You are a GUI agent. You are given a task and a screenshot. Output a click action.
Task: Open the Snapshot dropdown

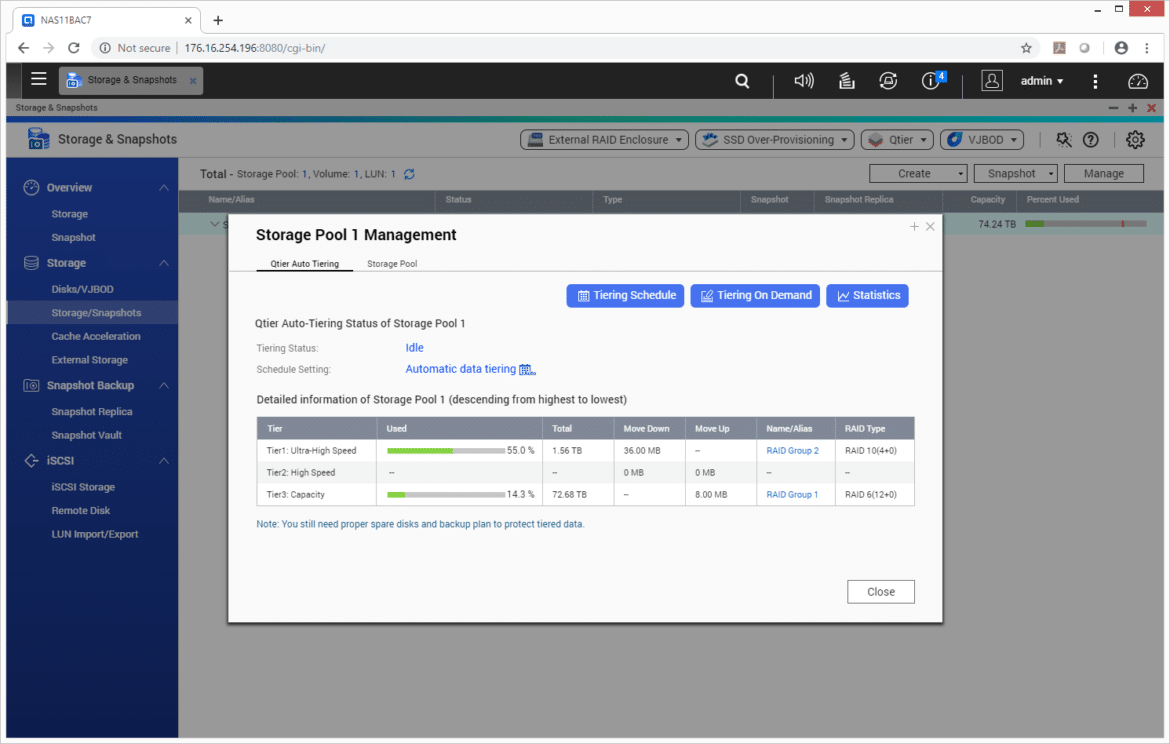click(x=1016, y=173)
